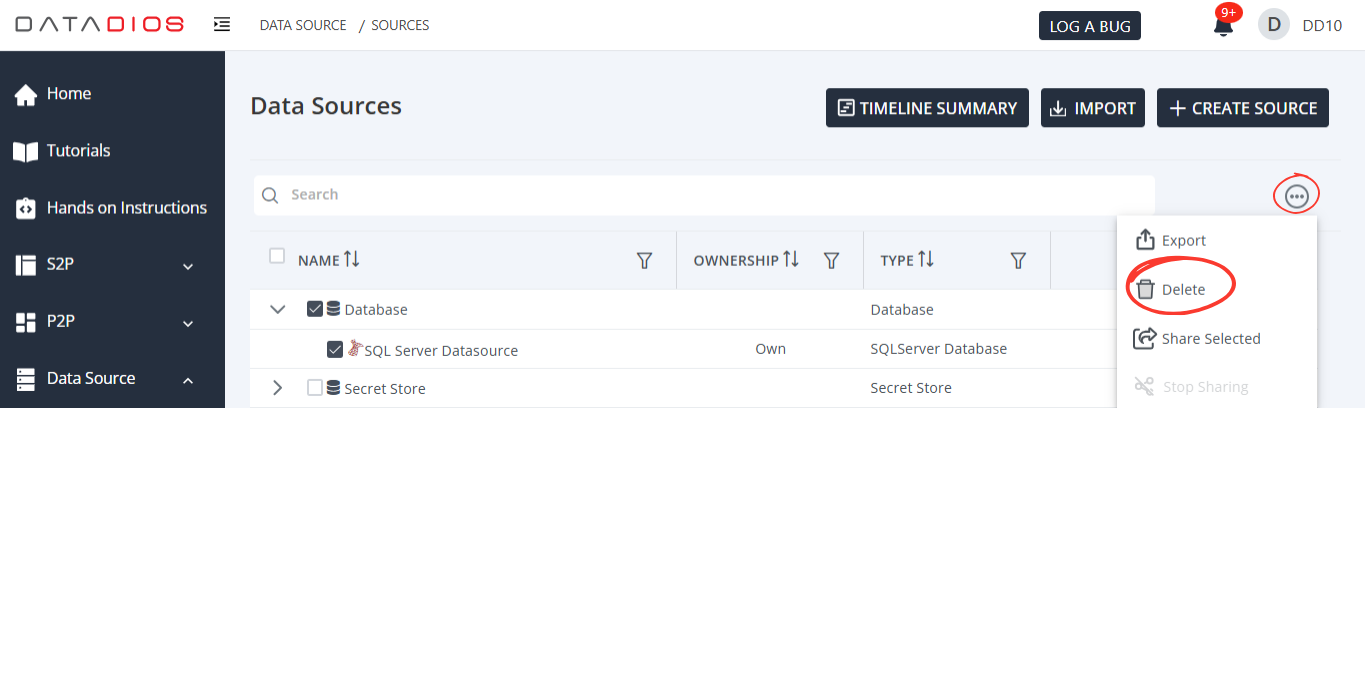Choose Export from the options menu
This screenshot has width=1365, height=685.
pos(1182,241)
